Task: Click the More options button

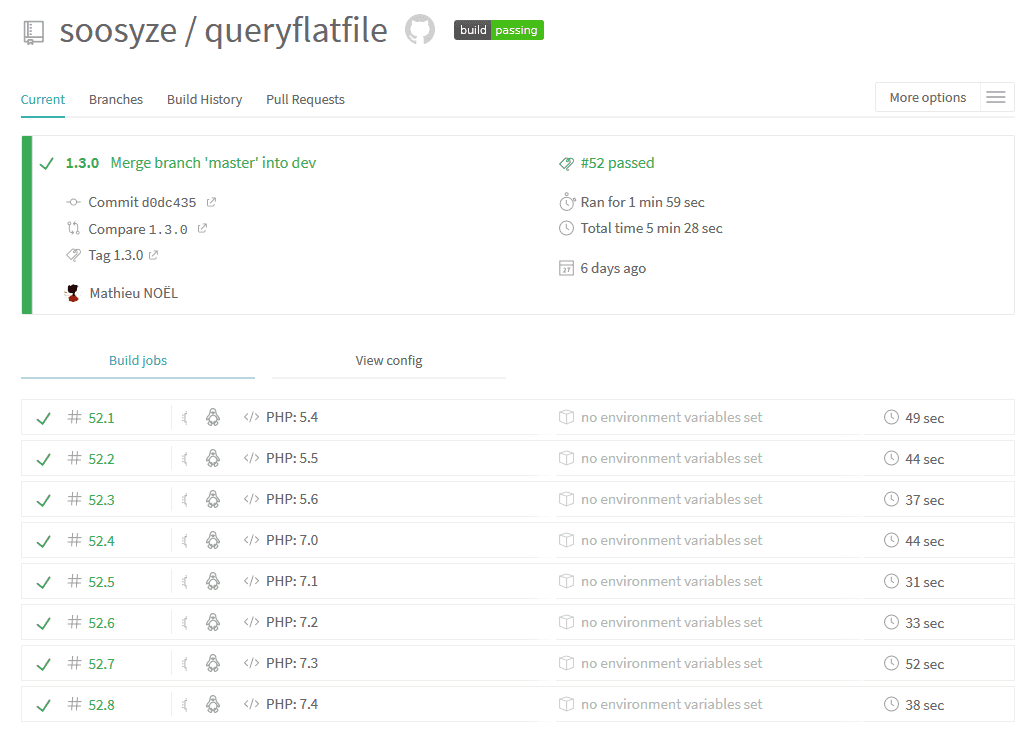Action: click(x=927, y=97)
